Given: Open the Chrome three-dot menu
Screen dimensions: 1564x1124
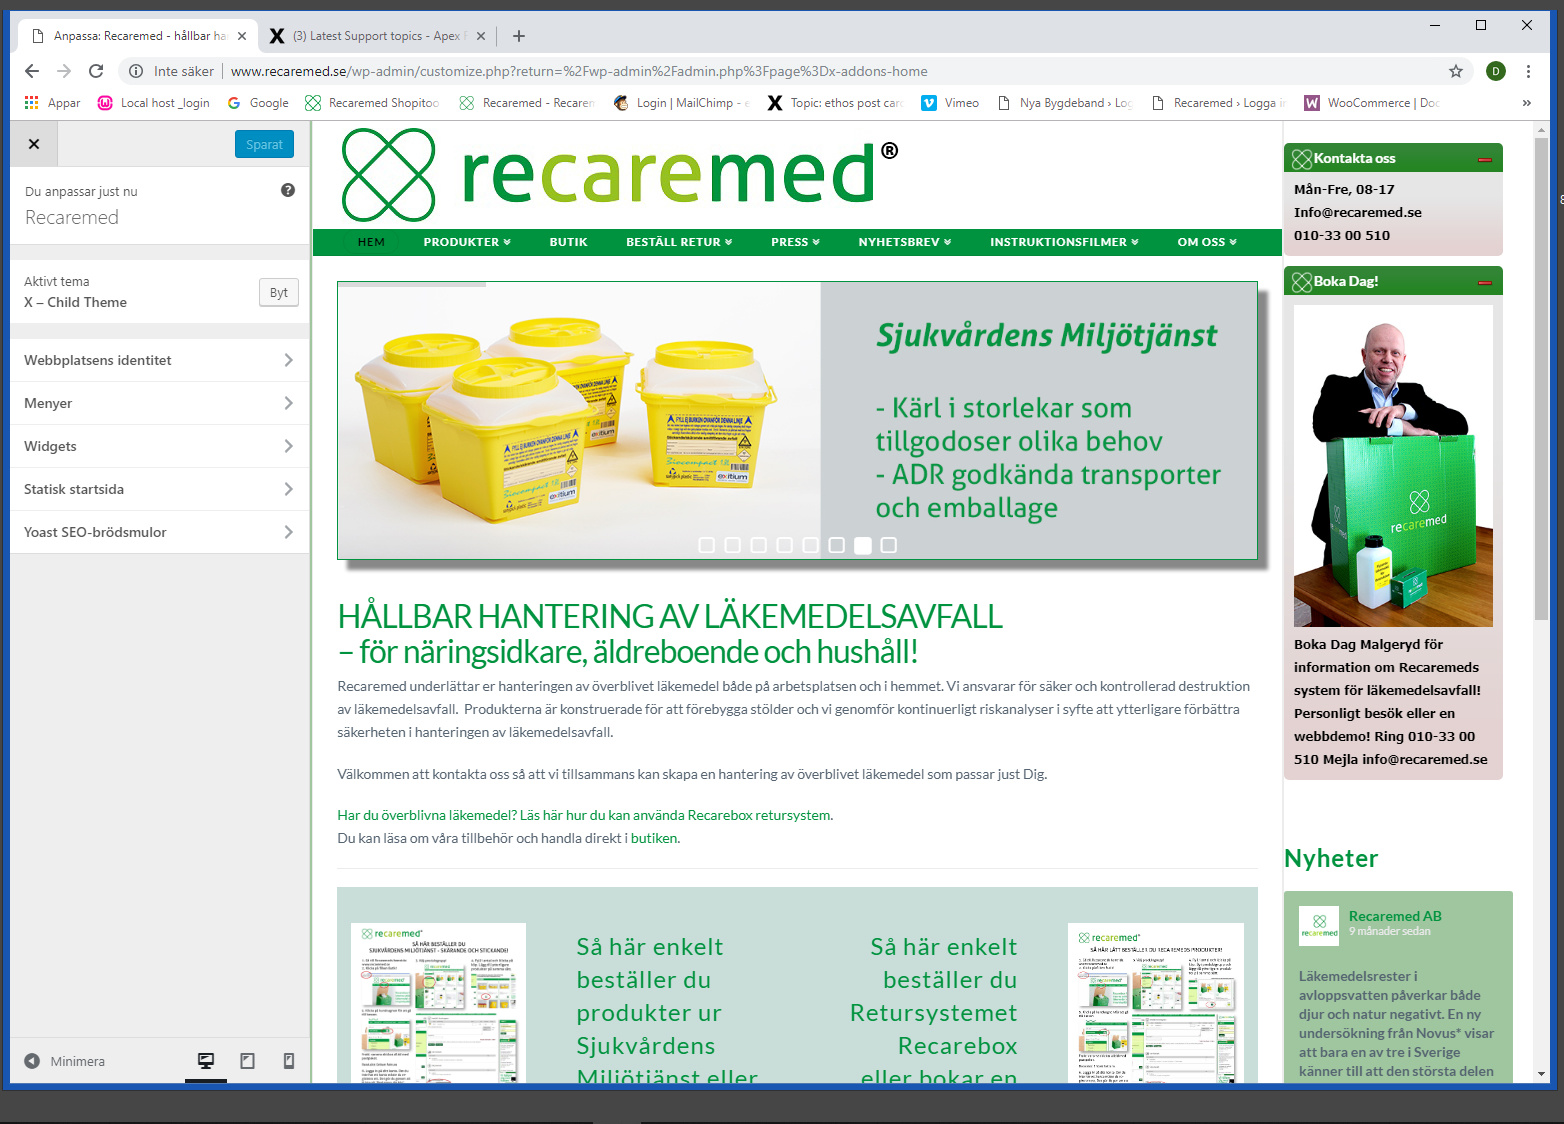Looking at the screenshot, I should click(x=1528, y=71).
